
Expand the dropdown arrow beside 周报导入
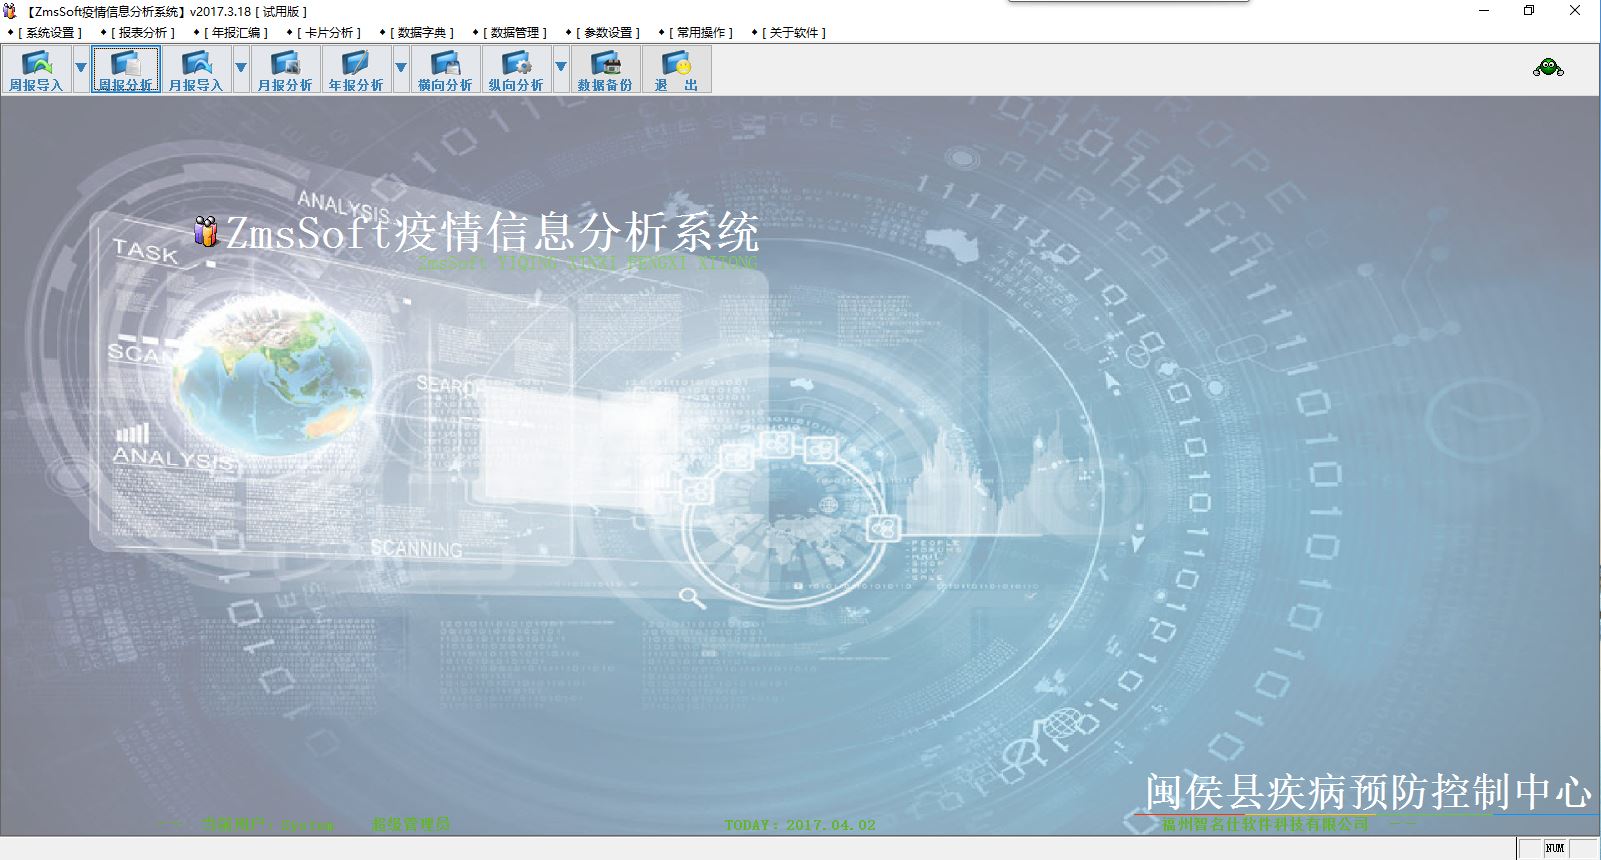click(81, 70)
